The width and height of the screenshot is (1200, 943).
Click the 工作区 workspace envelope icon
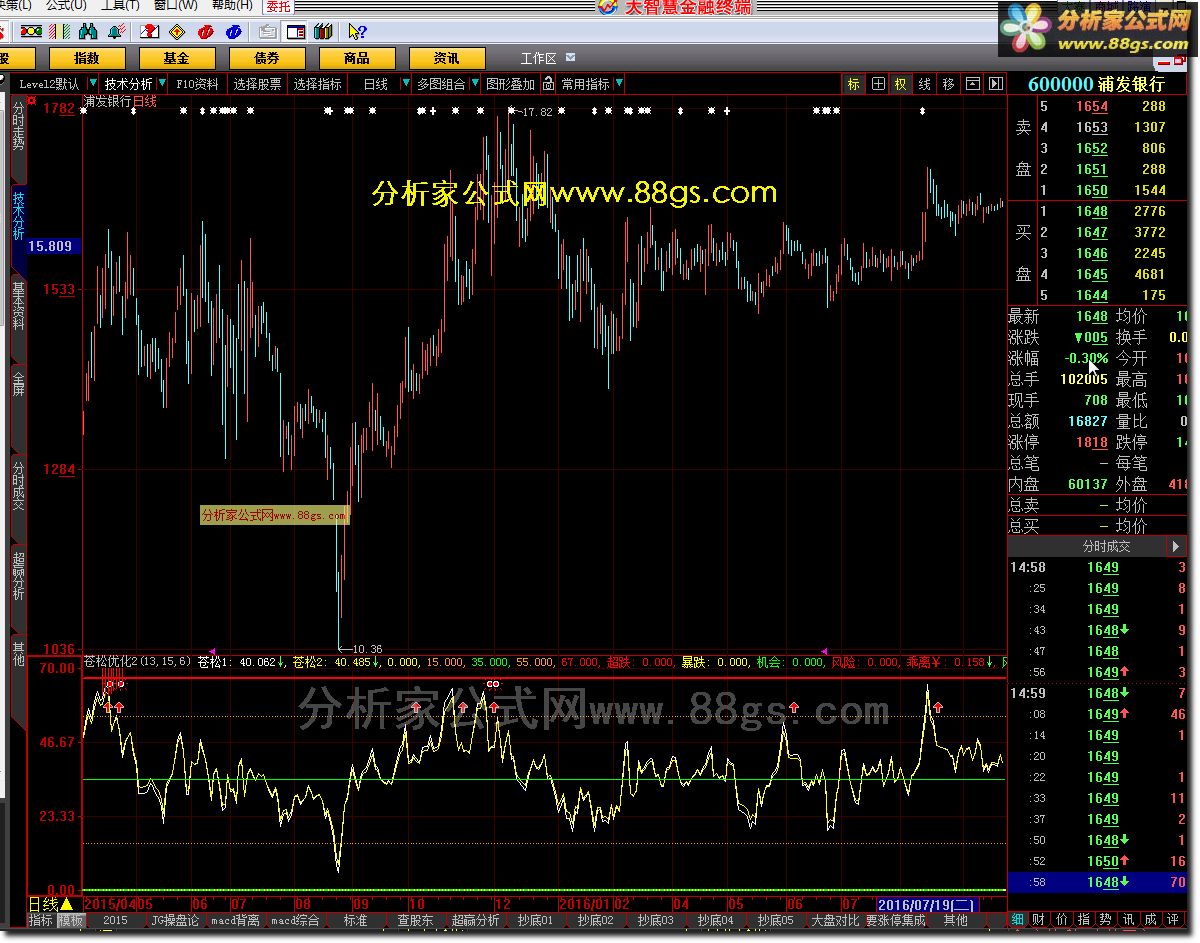click(x=571, y=59)
